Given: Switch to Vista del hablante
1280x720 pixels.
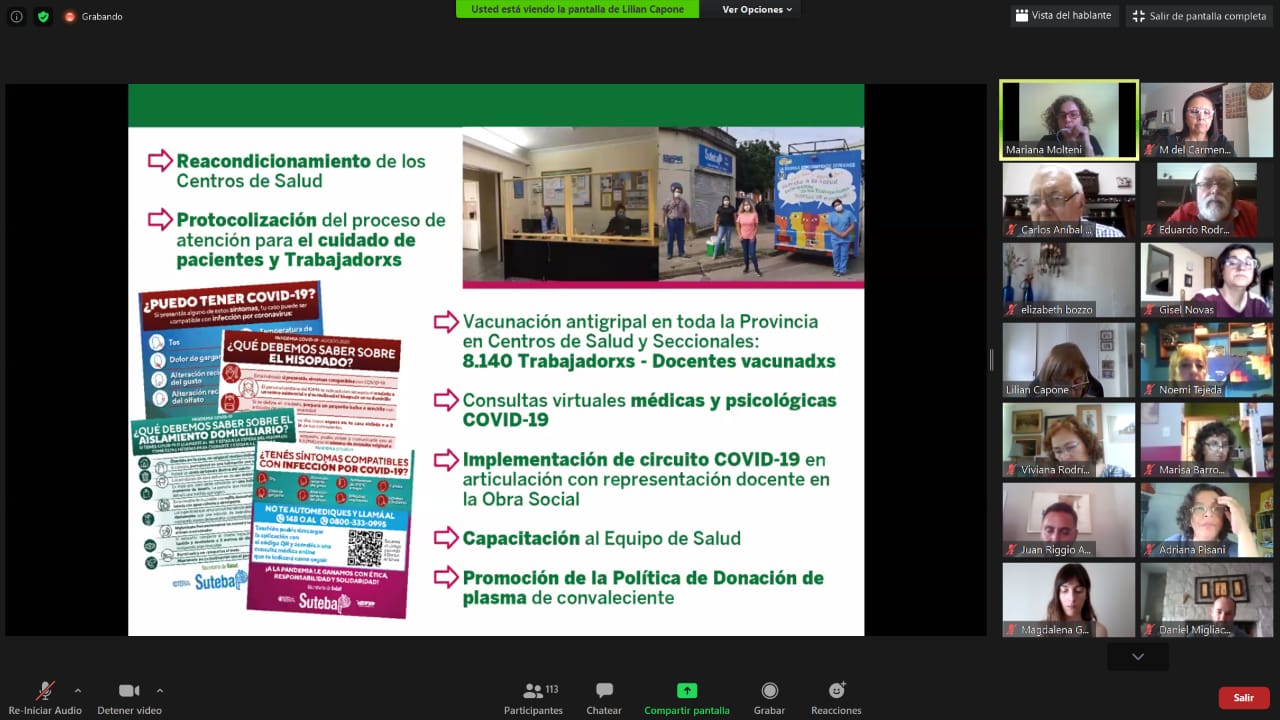Looking at the screenshot, I should pyautogui.click(x=1062, y=16).
